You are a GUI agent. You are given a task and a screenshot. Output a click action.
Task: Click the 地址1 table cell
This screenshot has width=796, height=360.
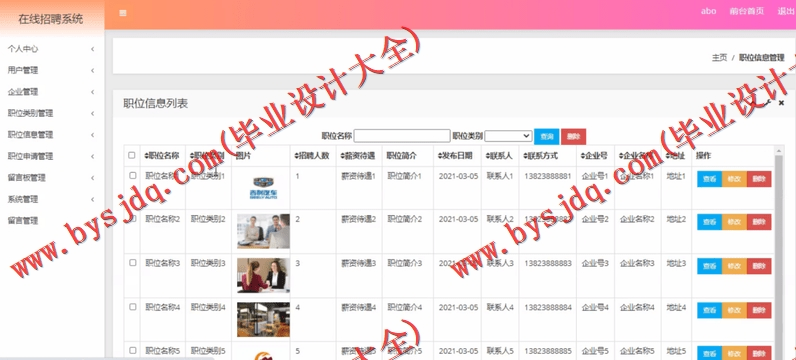point(676,176)
